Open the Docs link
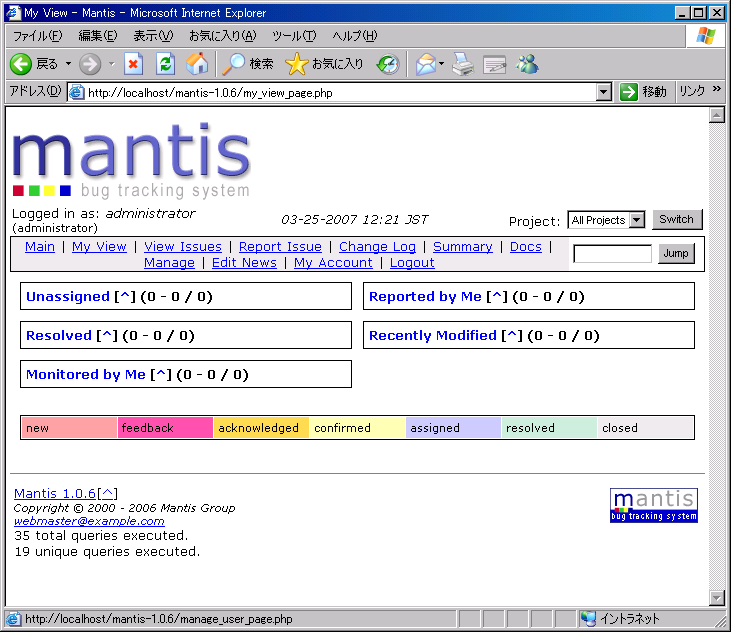The image size is (731, 632). [526, 247]
